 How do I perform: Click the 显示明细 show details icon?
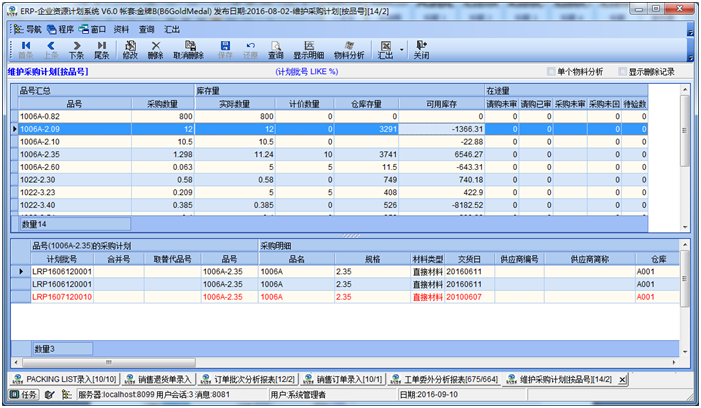[308, 50]
